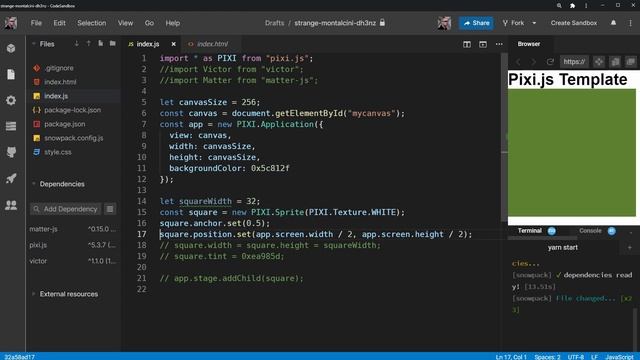Click the search icon in the title bar
This screenshot has width=640, height=360.
pyautogui.click(x=559, y=6)
